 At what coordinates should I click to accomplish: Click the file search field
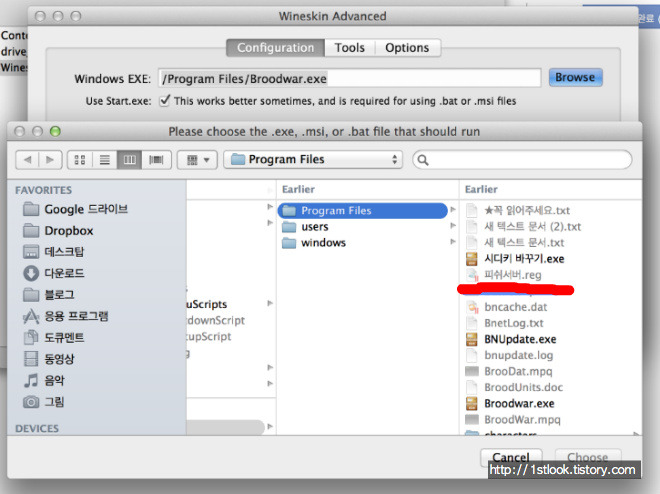tap(522, 160)
